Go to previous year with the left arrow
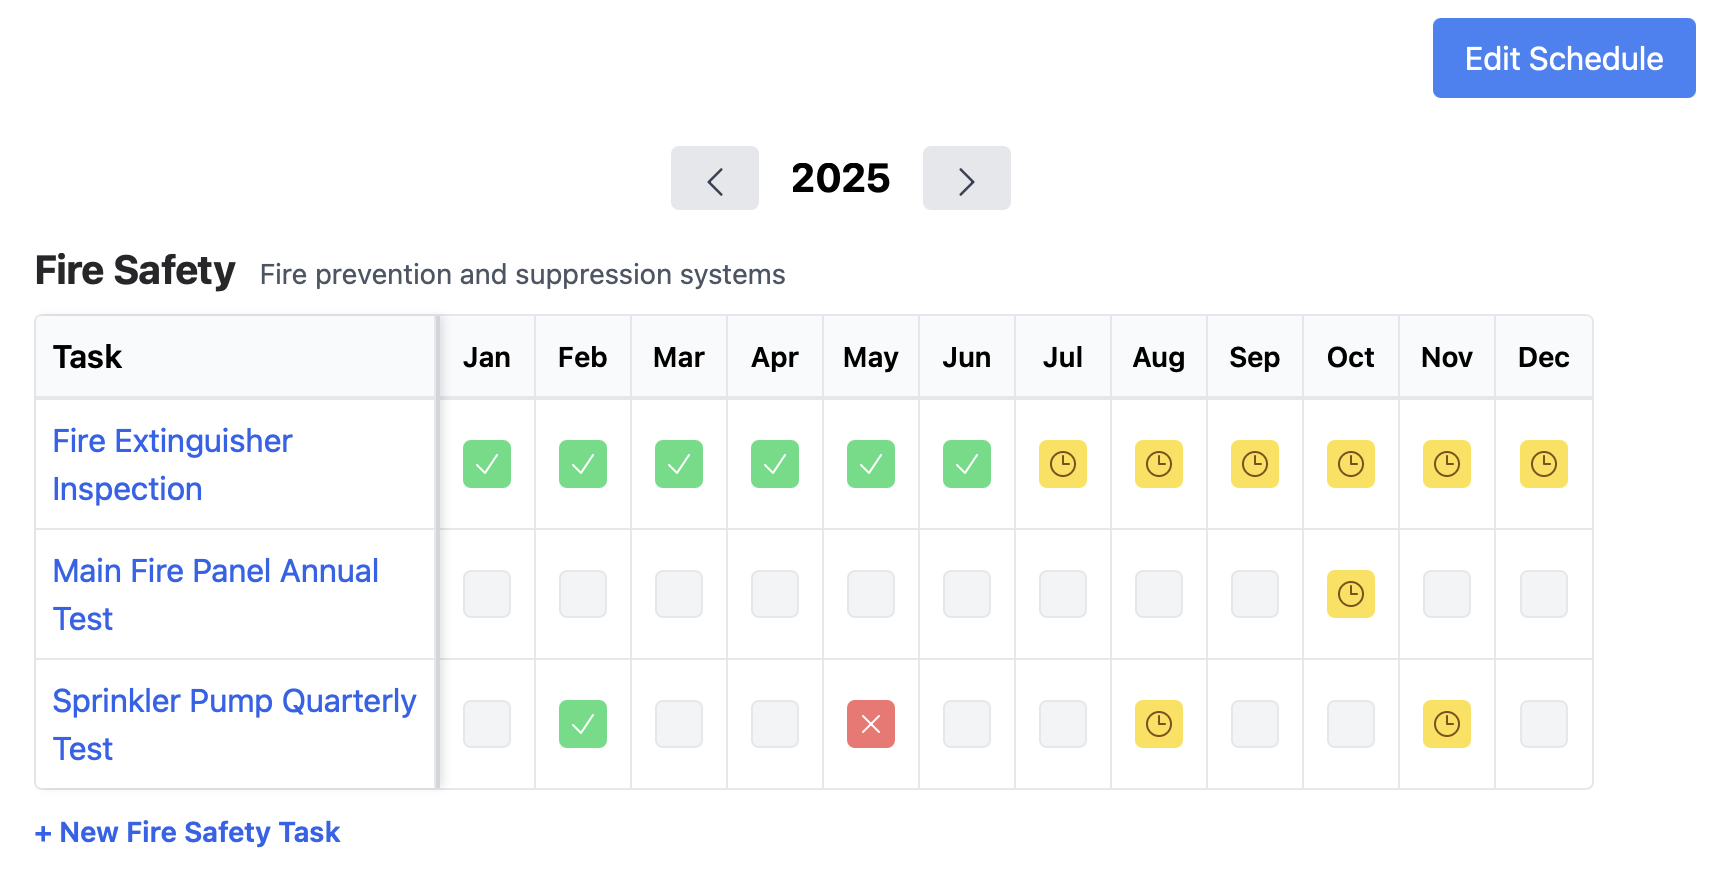The width and height of the screenshot is (1716, 874). tap(714, 178)
